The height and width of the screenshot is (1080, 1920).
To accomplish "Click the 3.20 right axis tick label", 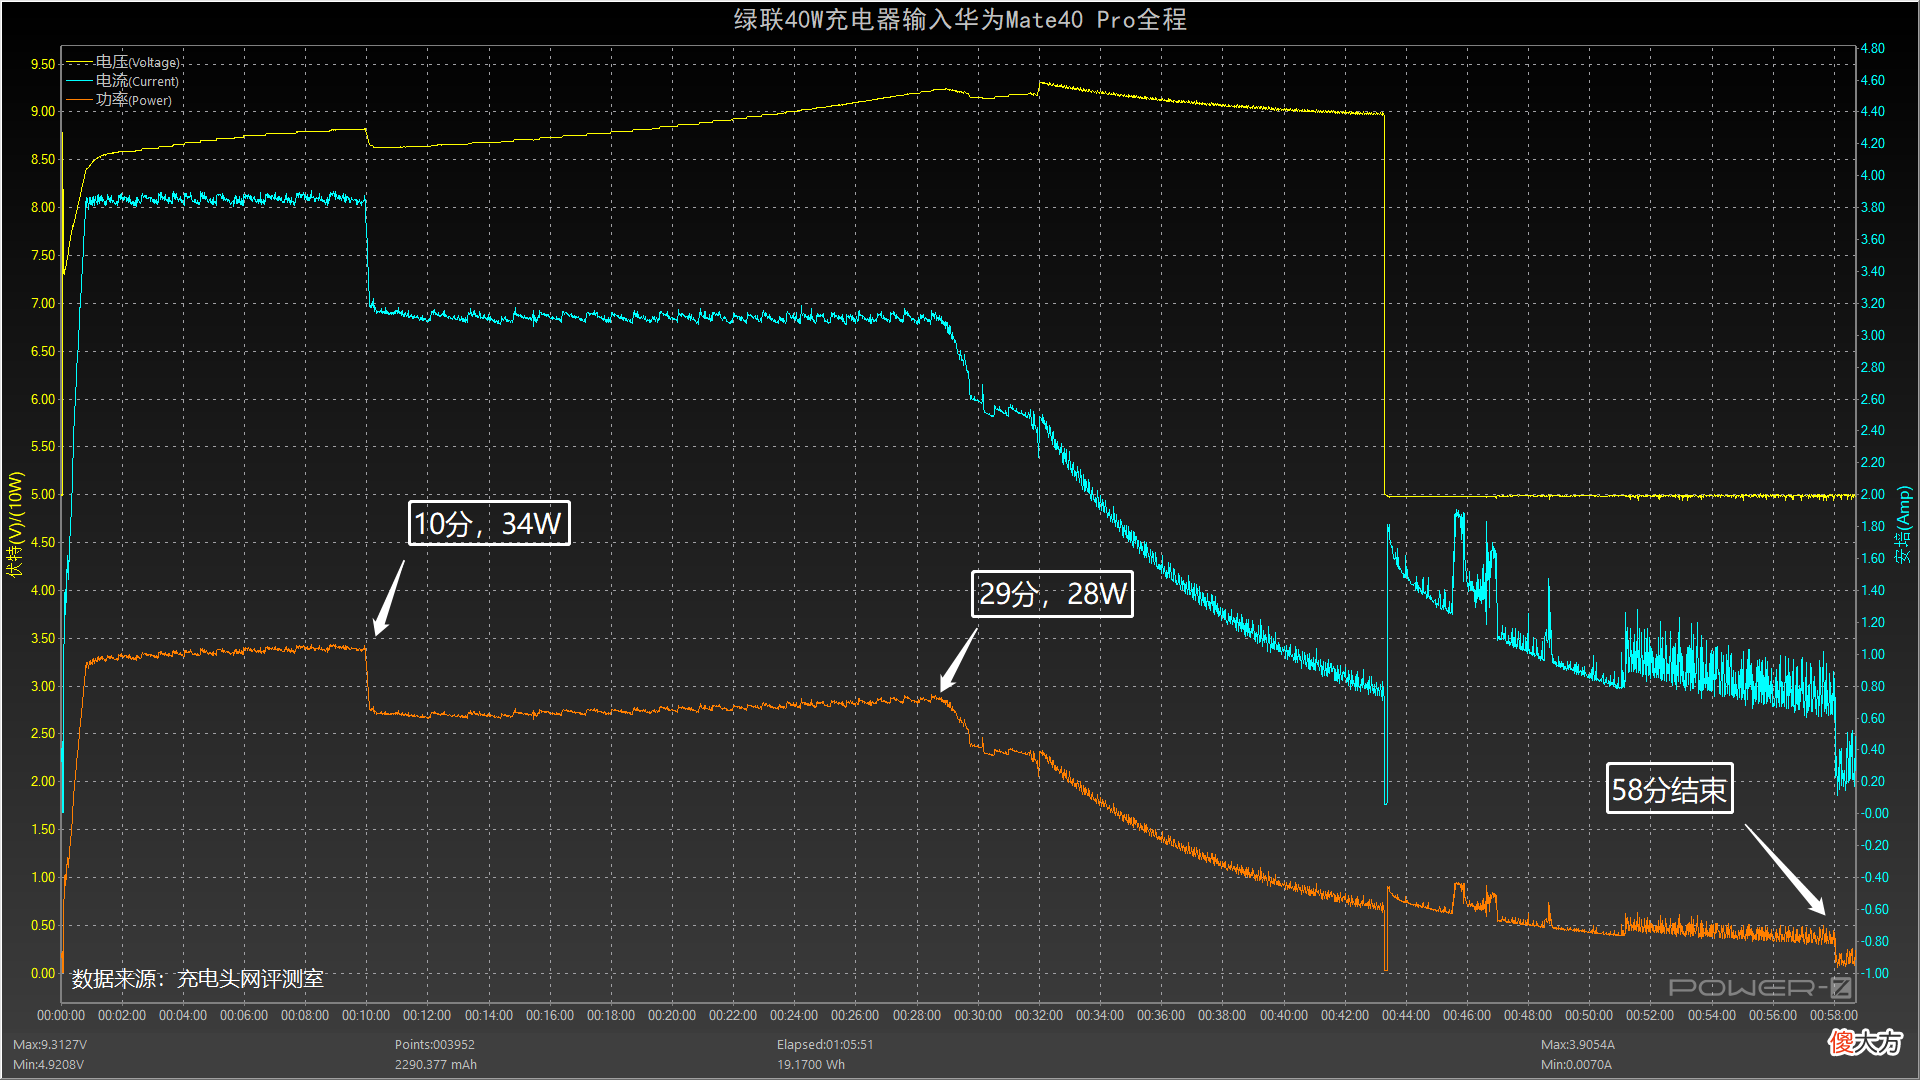I will (x=1872, y=304).
